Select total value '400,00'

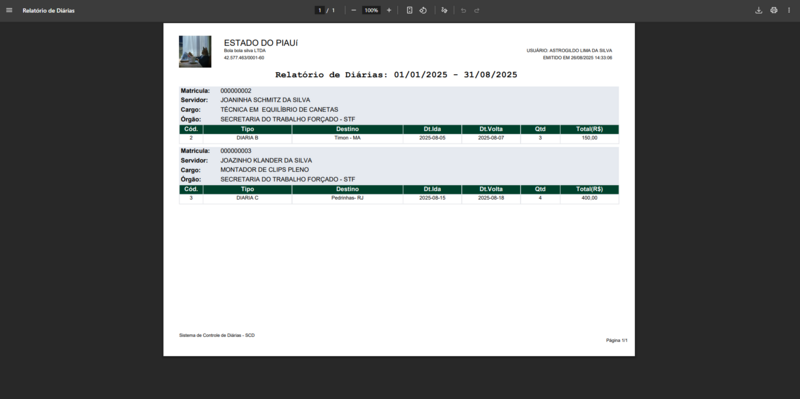[589, 198]
